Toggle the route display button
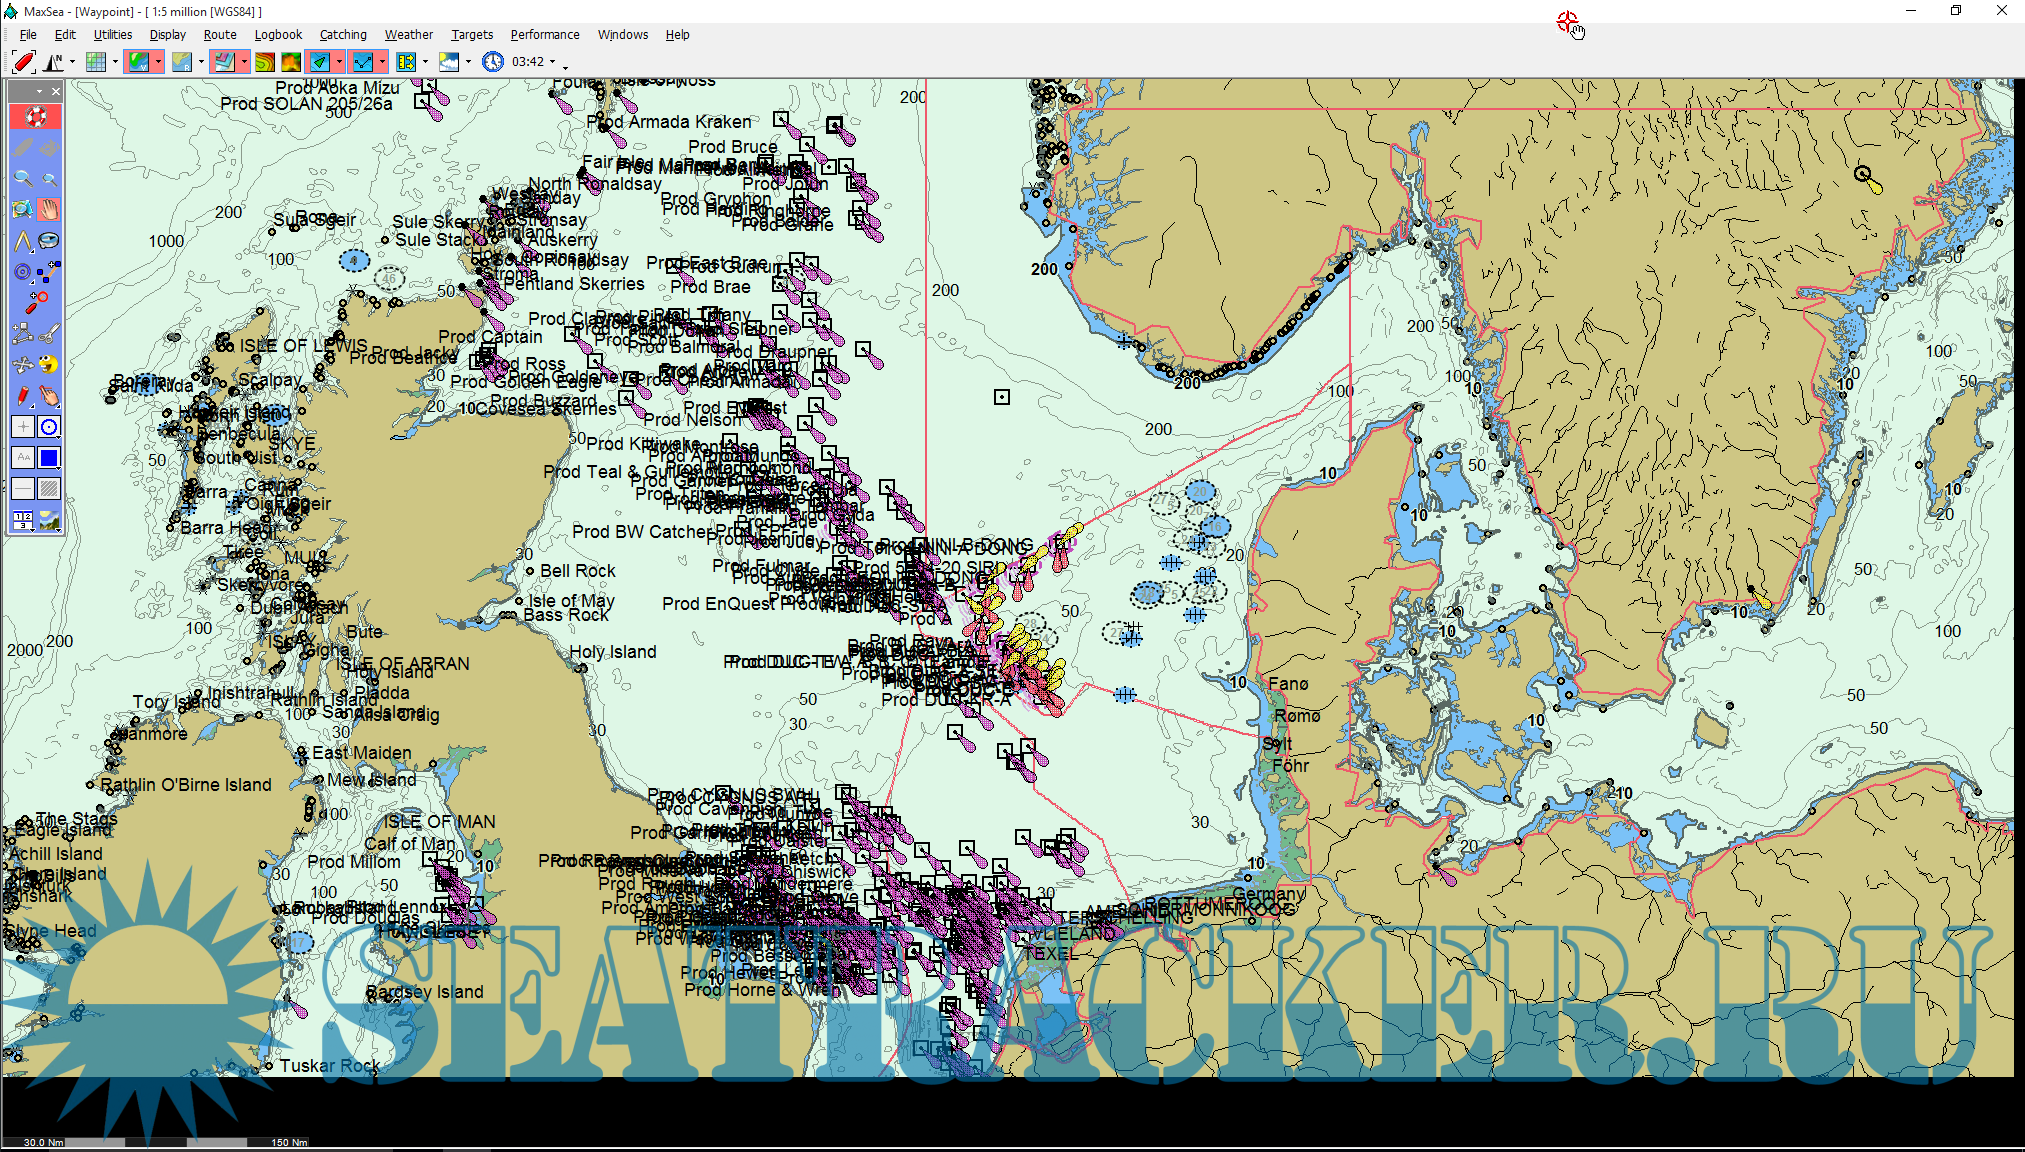 coord(363,62)
